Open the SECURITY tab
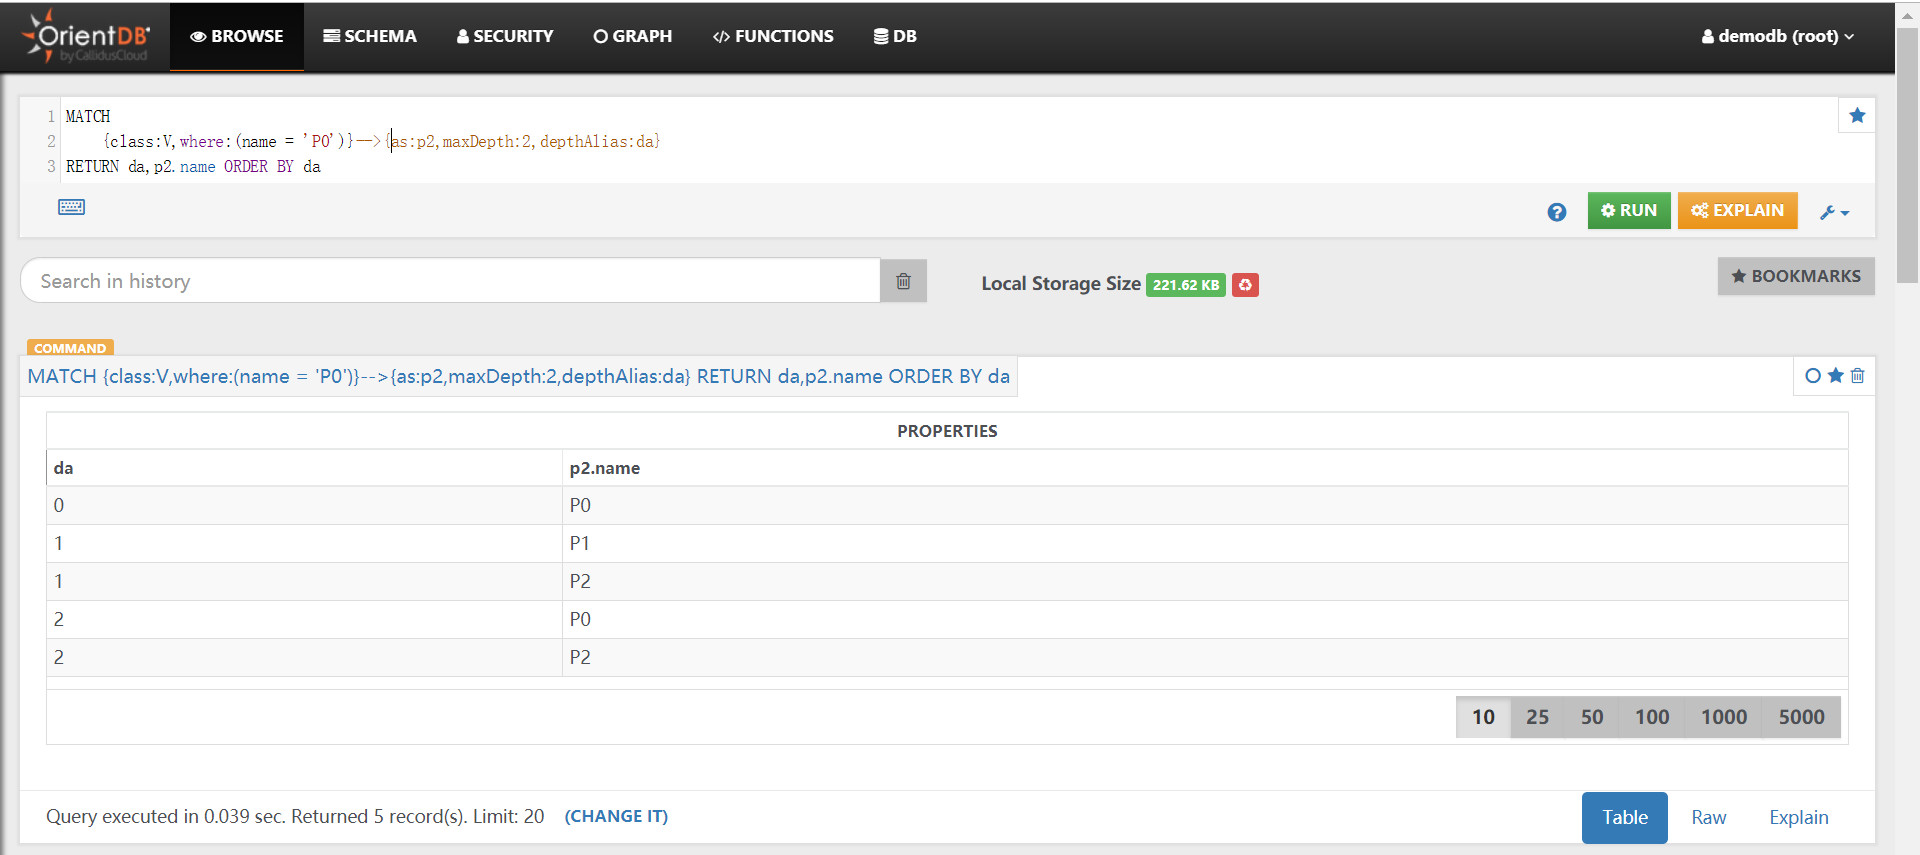Screen dimensions: 1920x855 click(505, 36)
